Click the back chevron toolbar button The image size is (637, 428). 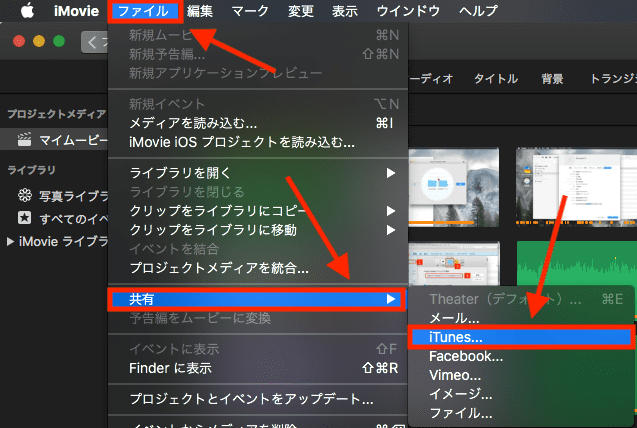[94, 42]
